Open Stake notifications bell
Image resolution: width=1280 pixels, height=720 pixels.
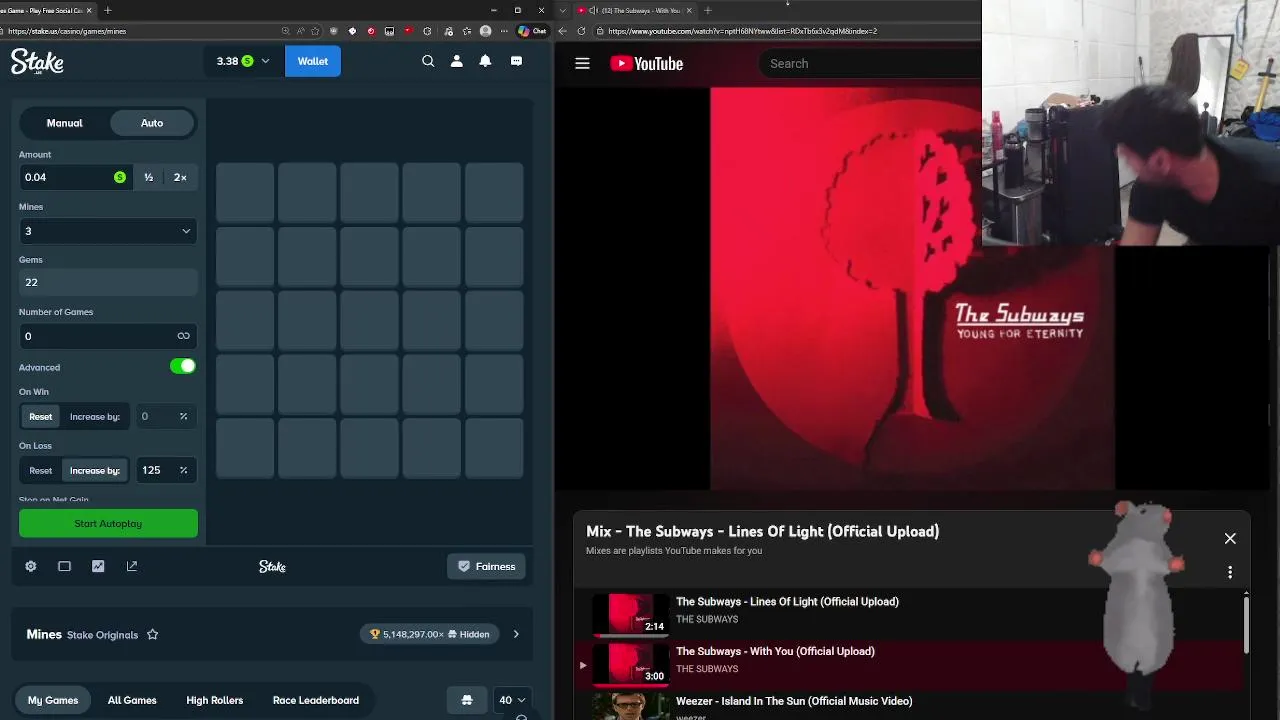coord(485,61)
